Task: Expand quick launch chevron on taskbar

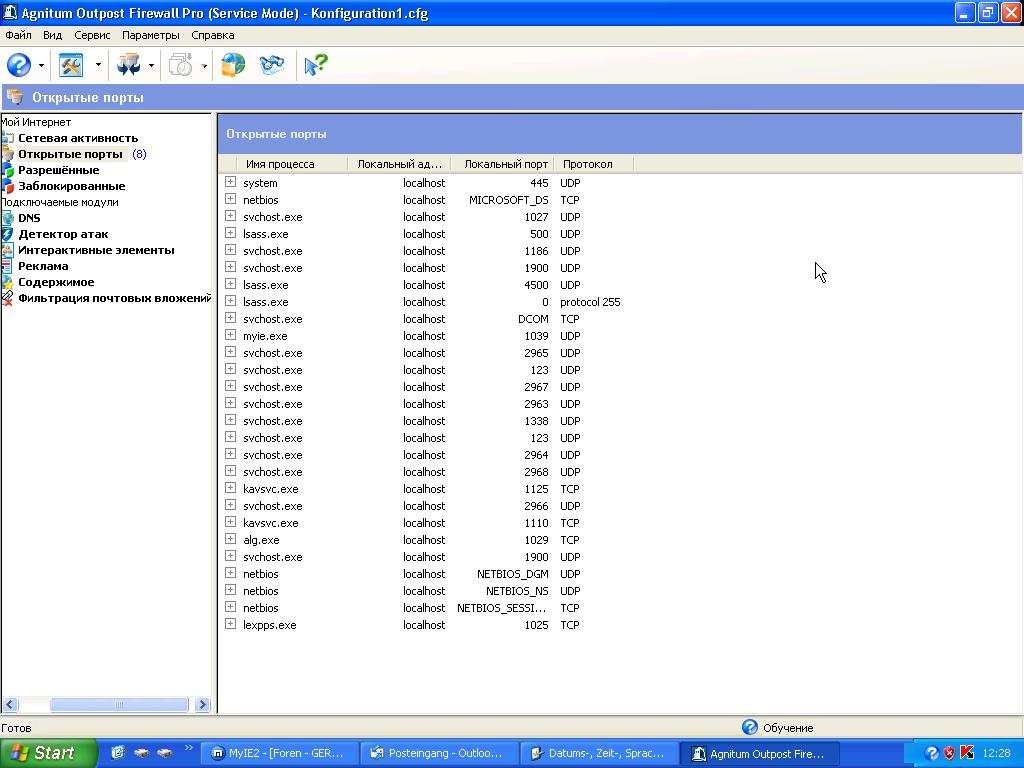Action: [x=189, y=748]
